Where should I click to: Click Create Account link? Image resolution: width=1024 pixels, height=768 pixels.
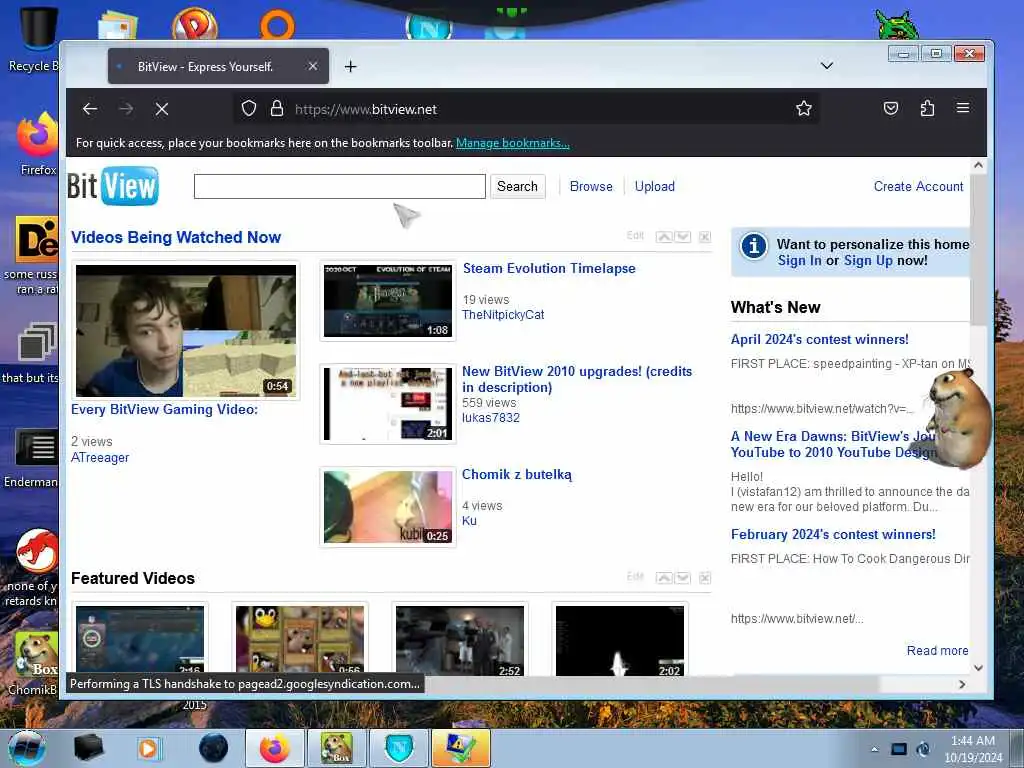point(918,186)
